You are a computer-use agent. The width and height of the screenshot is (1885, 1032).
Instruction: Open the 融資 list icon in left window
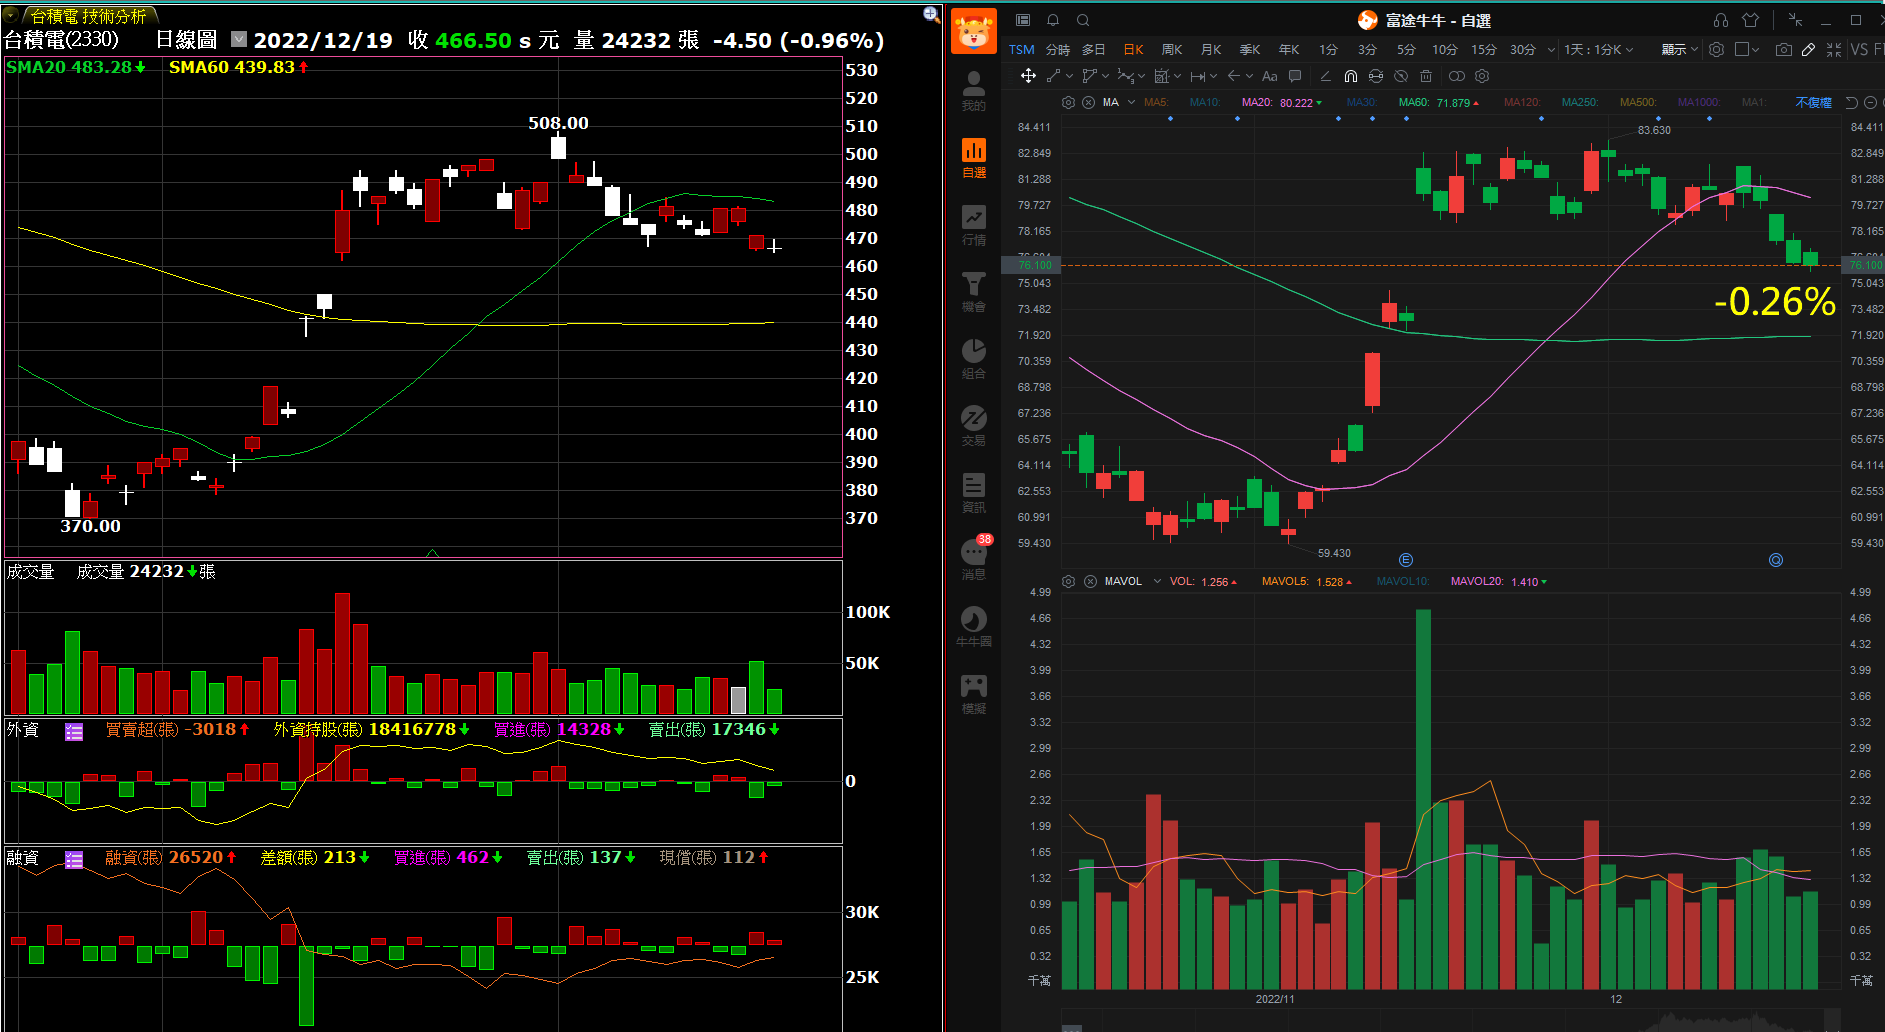point(74,860)
